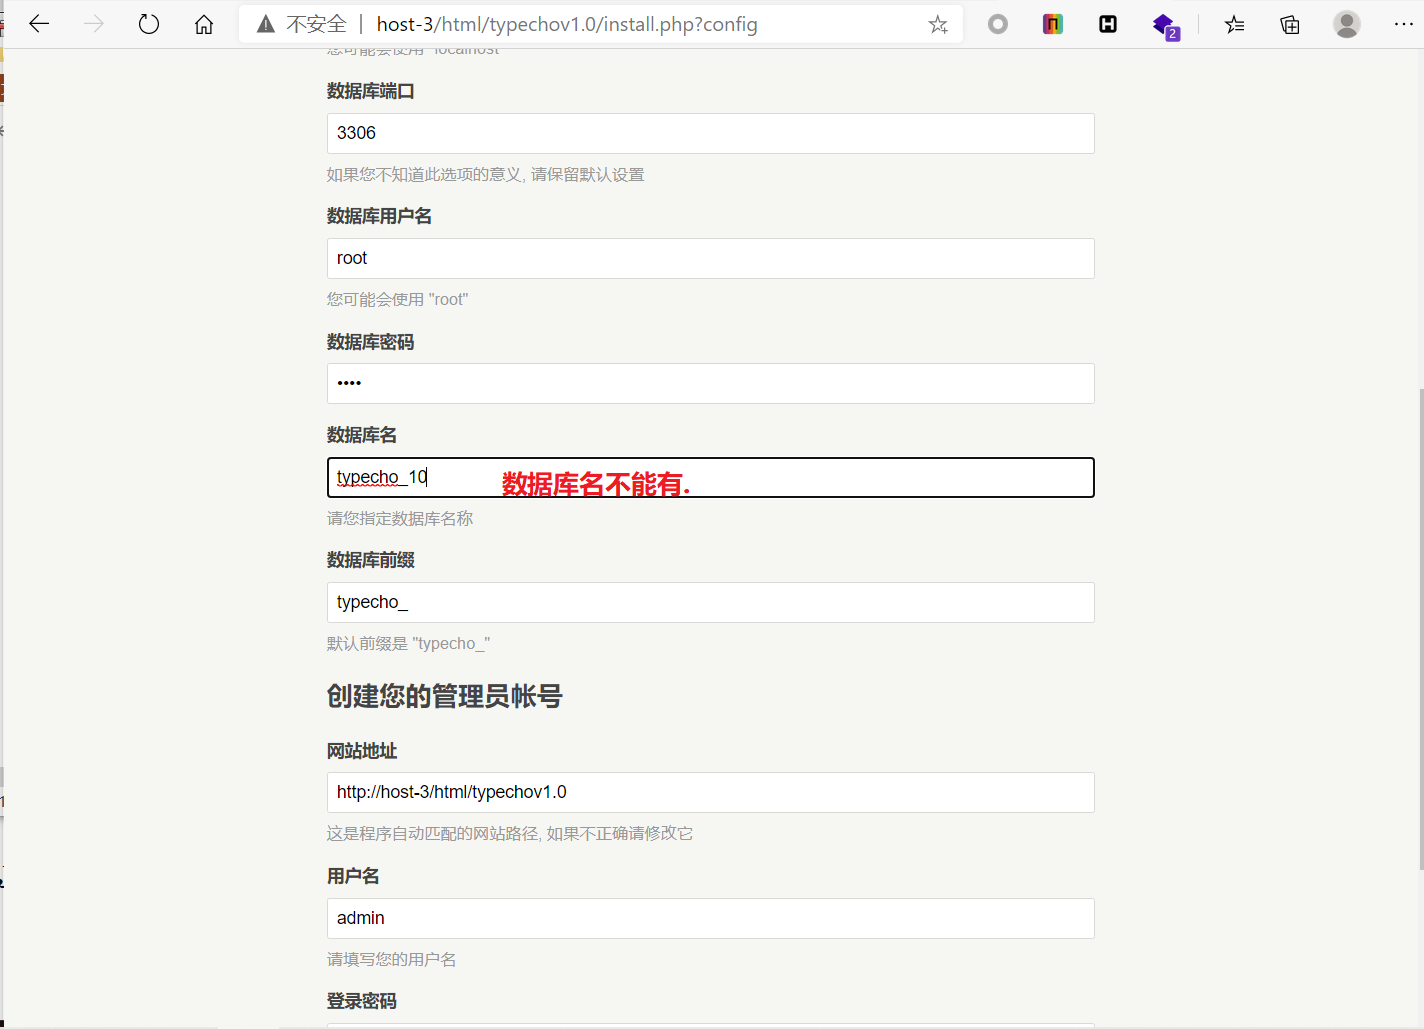Click the colorful N extension icon

pos(1052,23)
